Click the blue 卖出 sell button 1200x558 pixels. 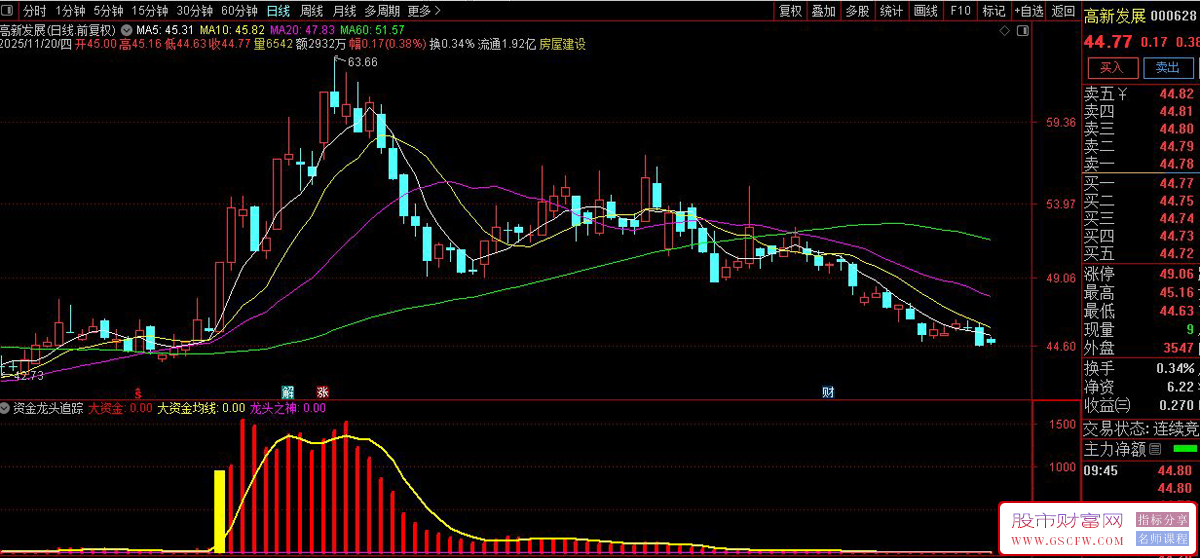point(1168,68)
